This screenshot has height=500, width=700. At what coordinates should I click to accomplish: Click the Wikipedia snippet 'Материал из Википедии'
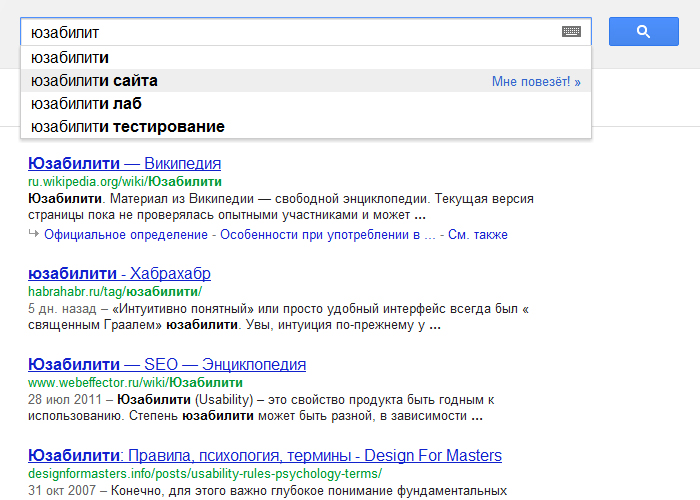pyautogui.click(x=182, y=198)
